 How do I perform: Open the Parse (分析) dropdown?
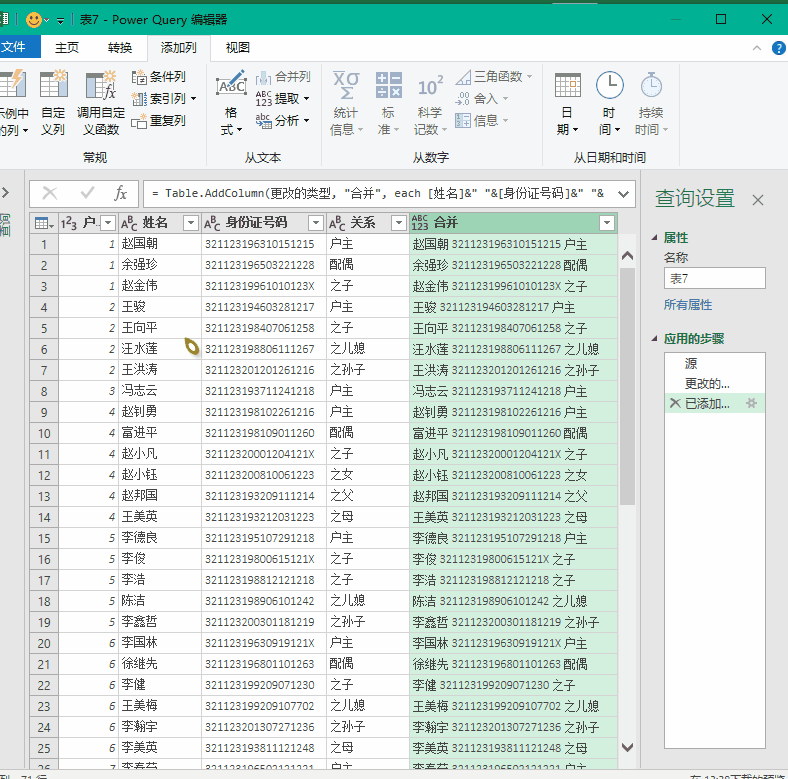coord(282,121)
